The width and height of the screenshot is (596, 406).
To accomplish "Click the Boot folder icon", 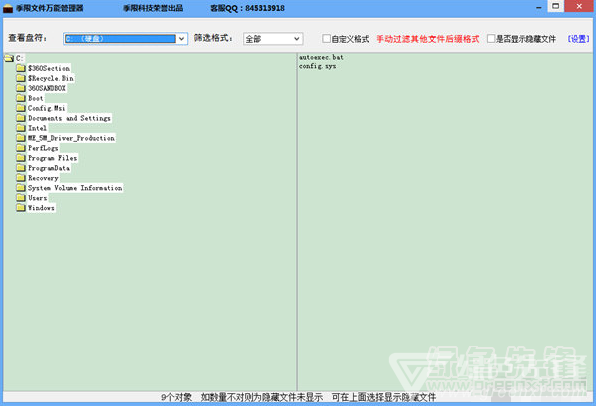I will click(x=21, y=98).
